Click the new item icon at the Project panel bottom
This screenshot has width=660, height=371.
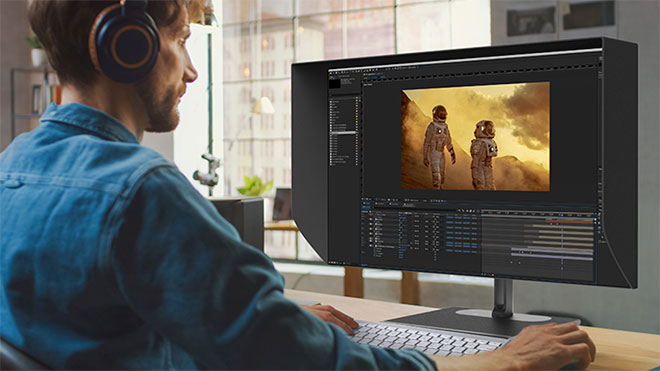pyautogui.click(x=335, y=262)
